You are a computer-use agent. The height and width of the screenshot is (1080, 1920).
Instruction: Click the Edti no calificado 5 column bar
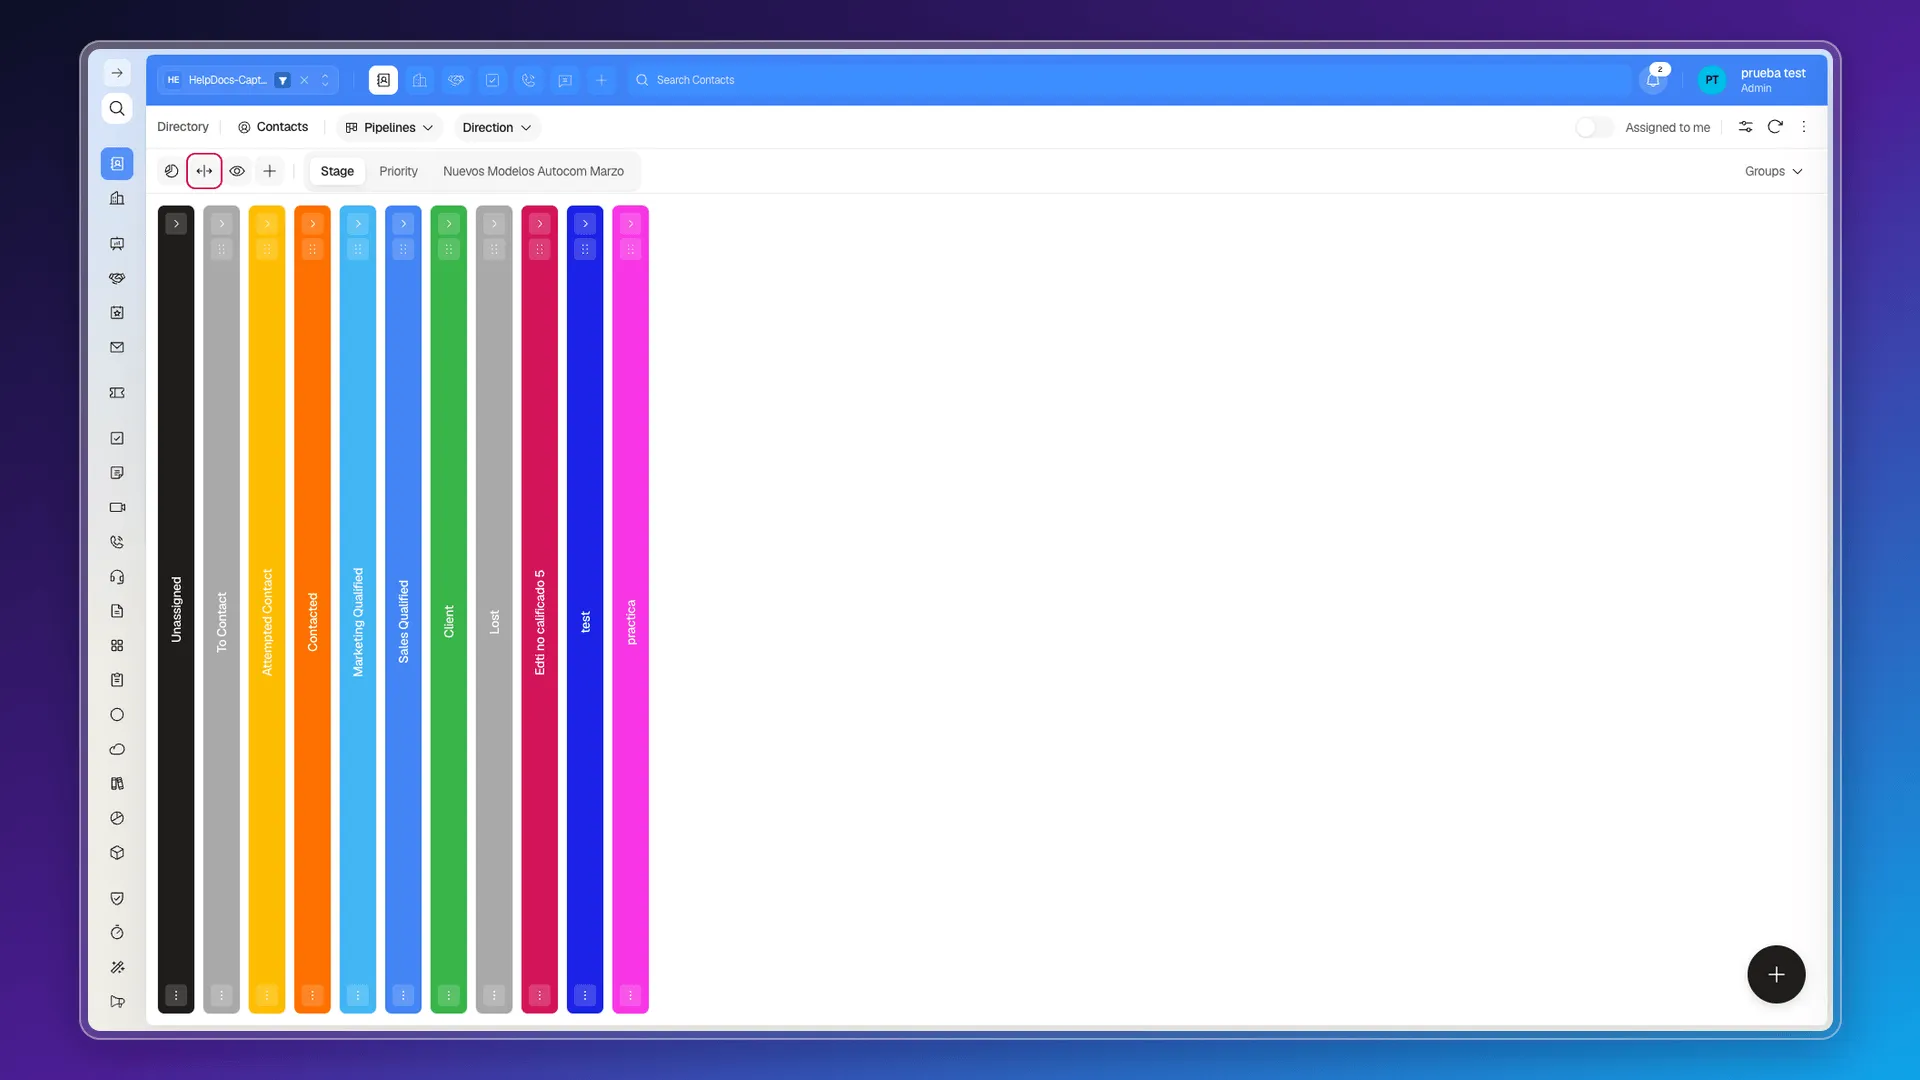[x=539, y=609]
